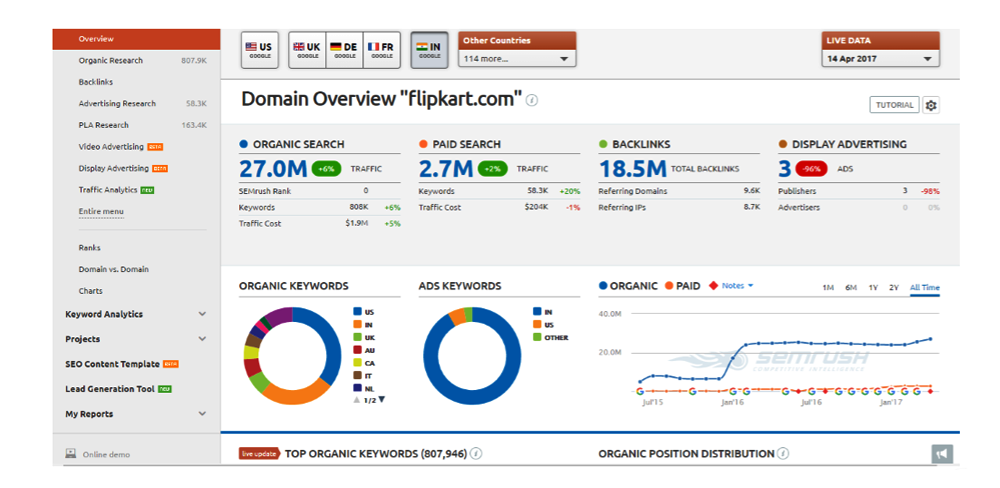
Task: Click the megaphone feedback icon
Action: (x=942, y=454)
